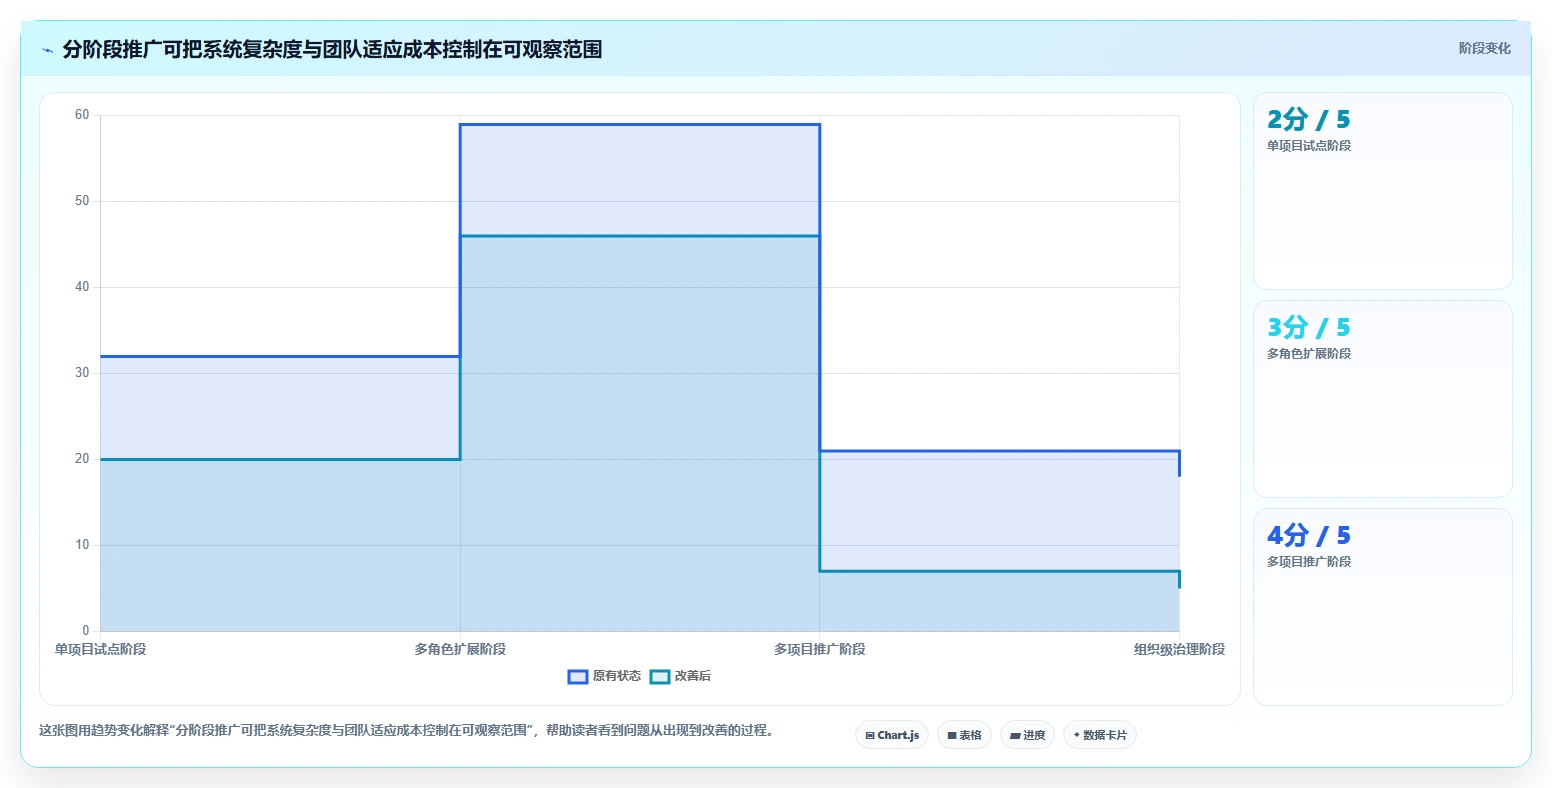Select the 3分 / 5 score card
Image resolution: width=1552 pixels, height=788 pixels.
(1383, 399)
